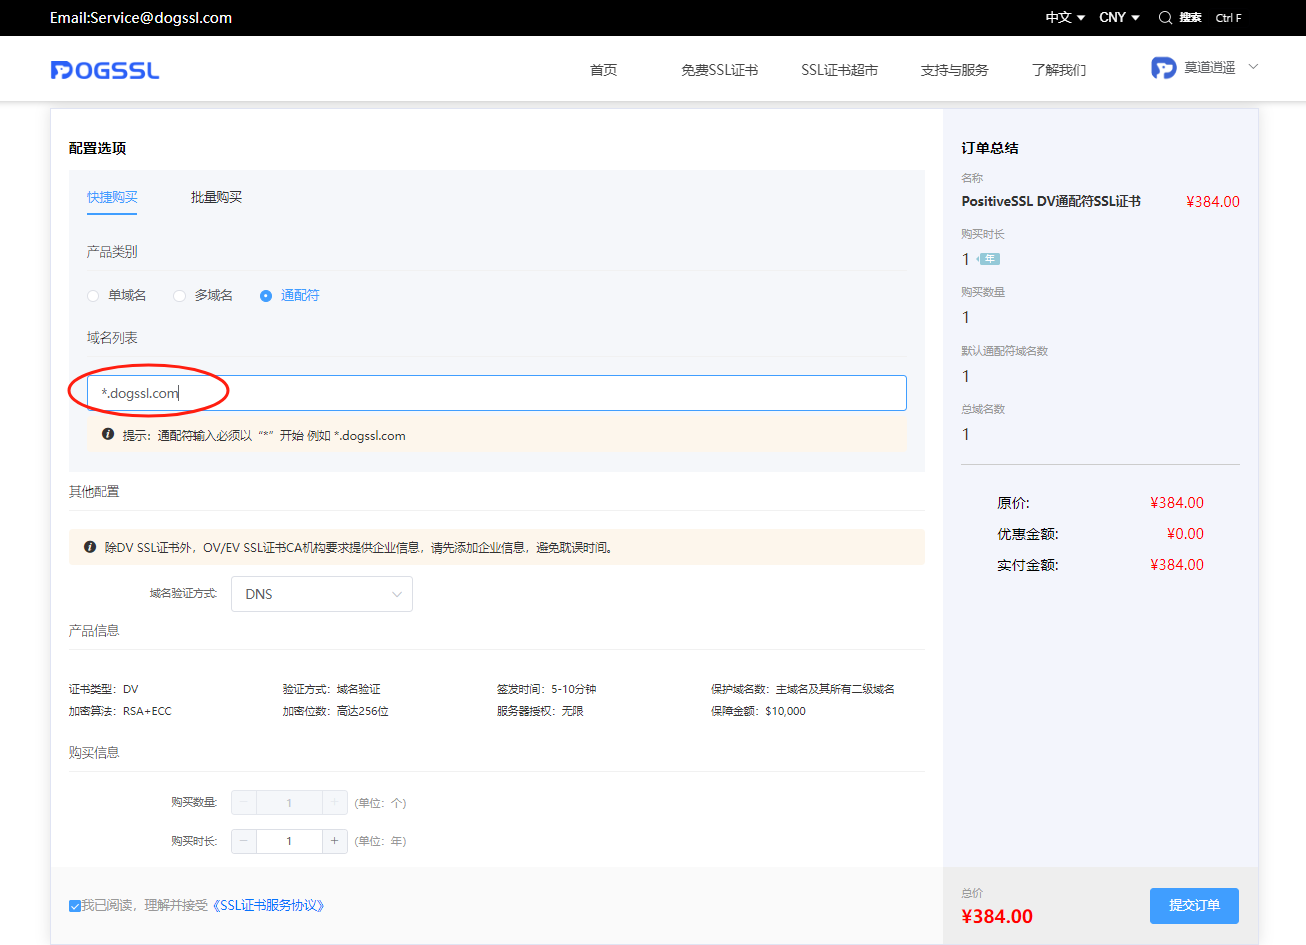Viewport: 1306px width, 945px height.
Task: Click the purchase quantity number field
Action: point(289,803)
